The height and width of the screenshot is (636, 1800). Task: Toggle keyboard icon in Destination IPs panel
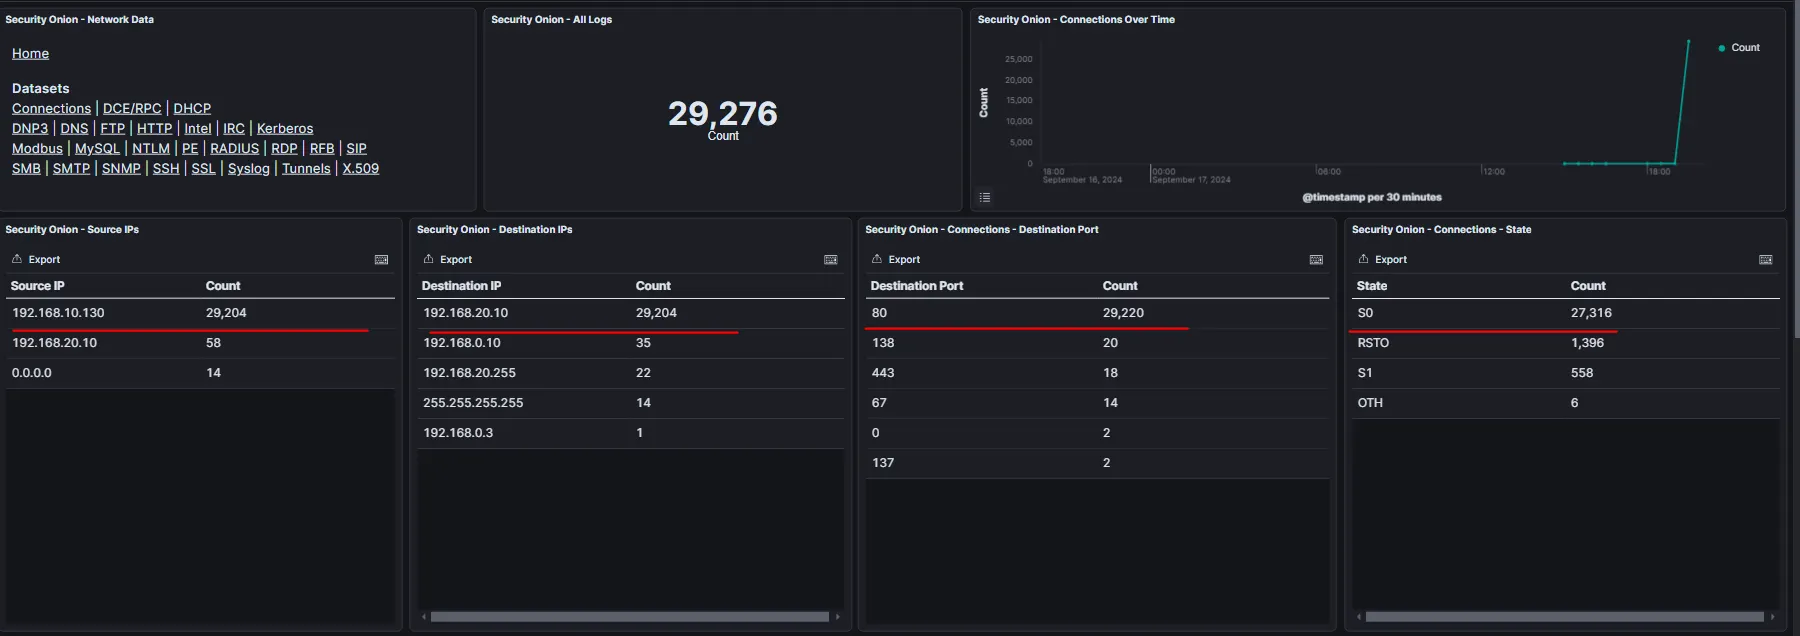point(830,260)
